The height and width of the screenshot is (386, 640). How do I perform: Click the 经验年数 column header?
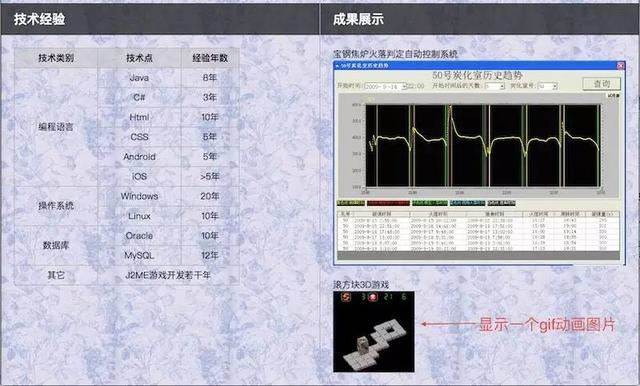pyautogui.click(x=210, y=58)
